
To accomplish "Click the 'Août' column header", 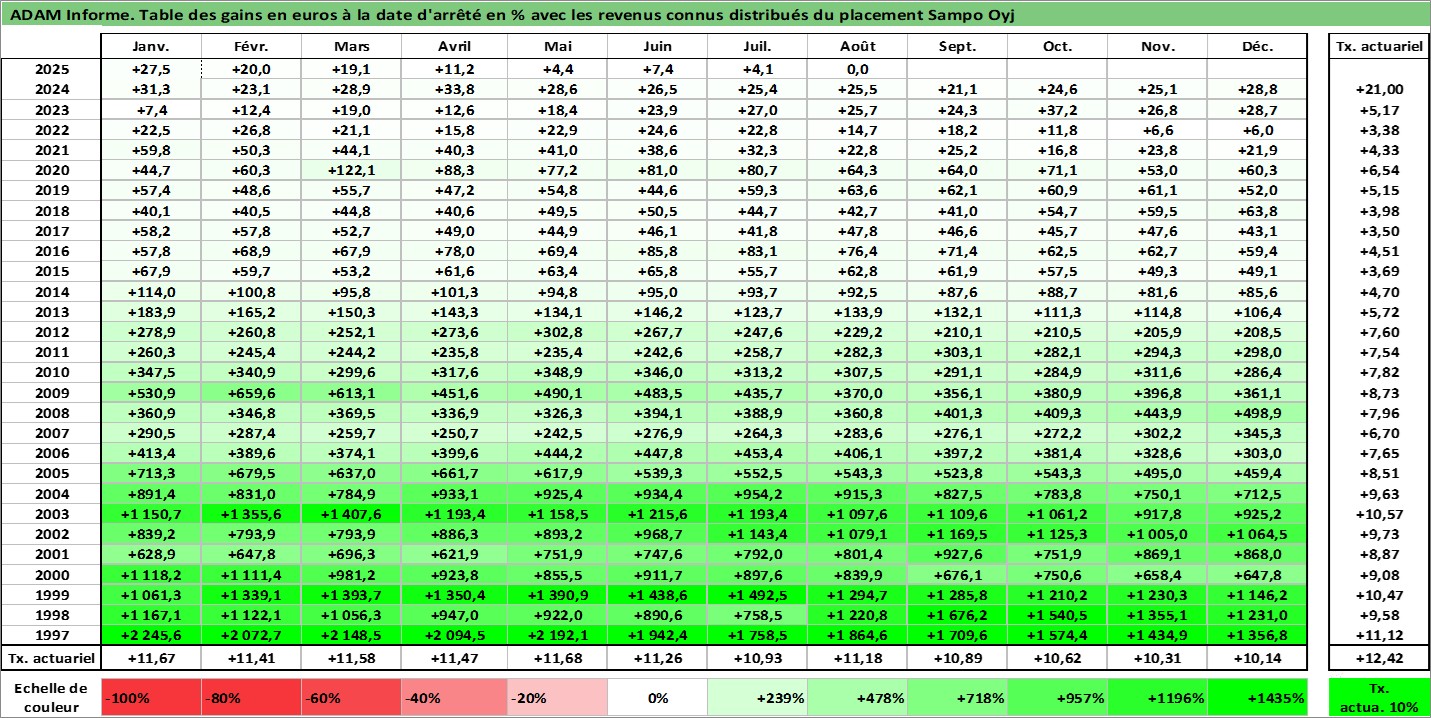I will [858, 47].
